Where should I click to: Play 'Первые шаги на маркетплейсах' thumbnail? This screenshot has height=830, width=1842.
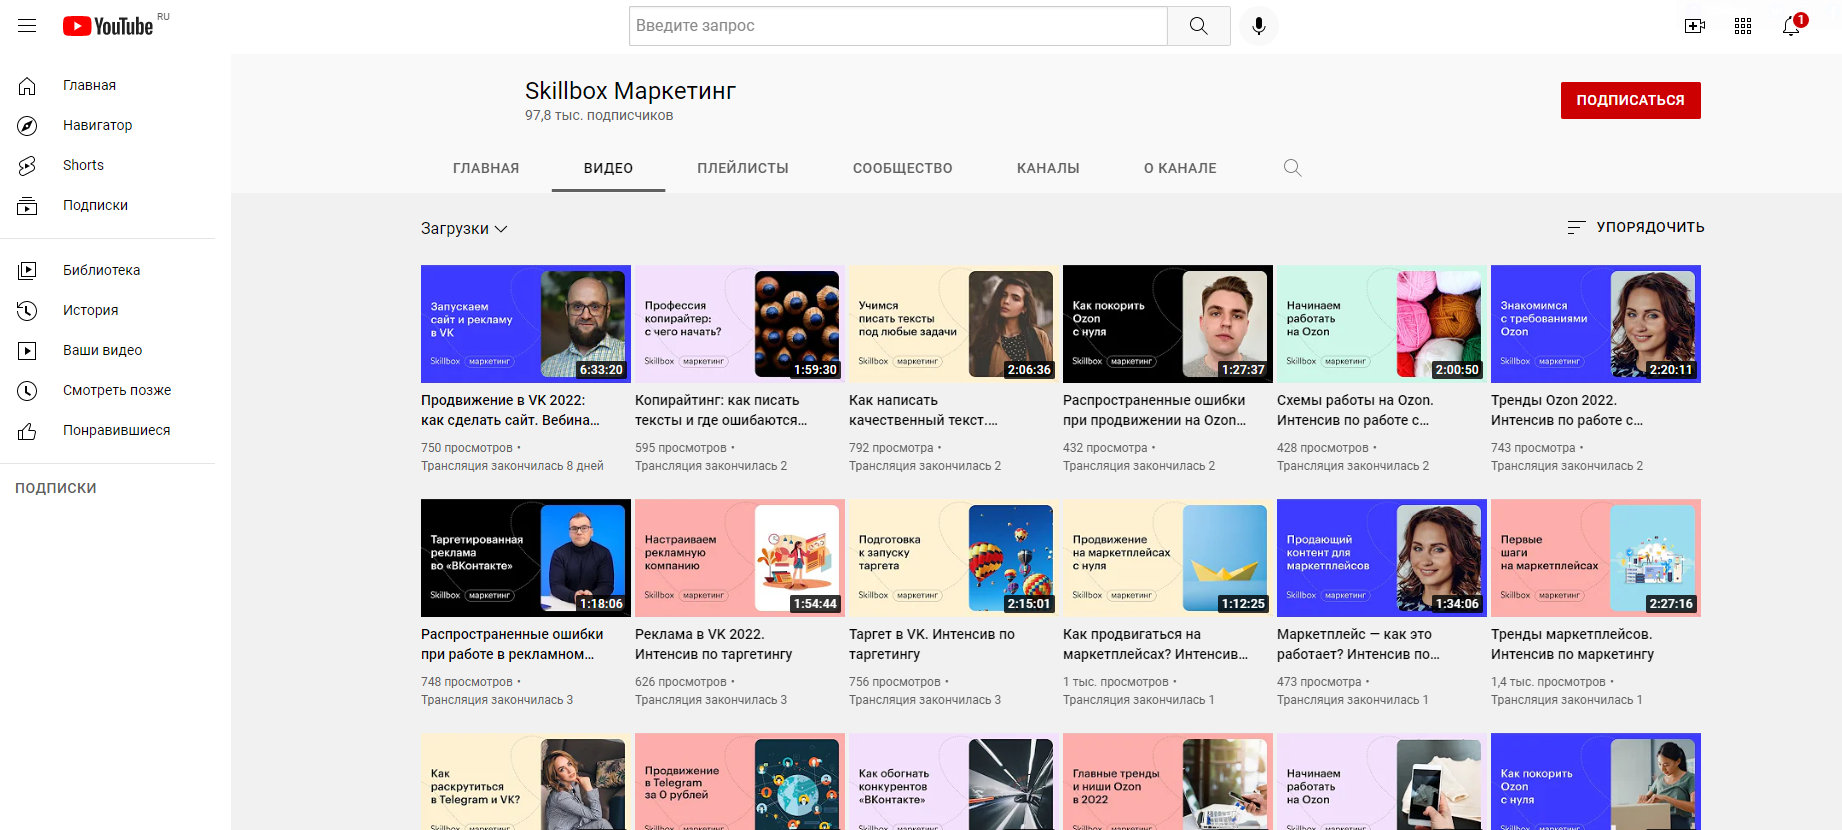tap(1596, 558)
